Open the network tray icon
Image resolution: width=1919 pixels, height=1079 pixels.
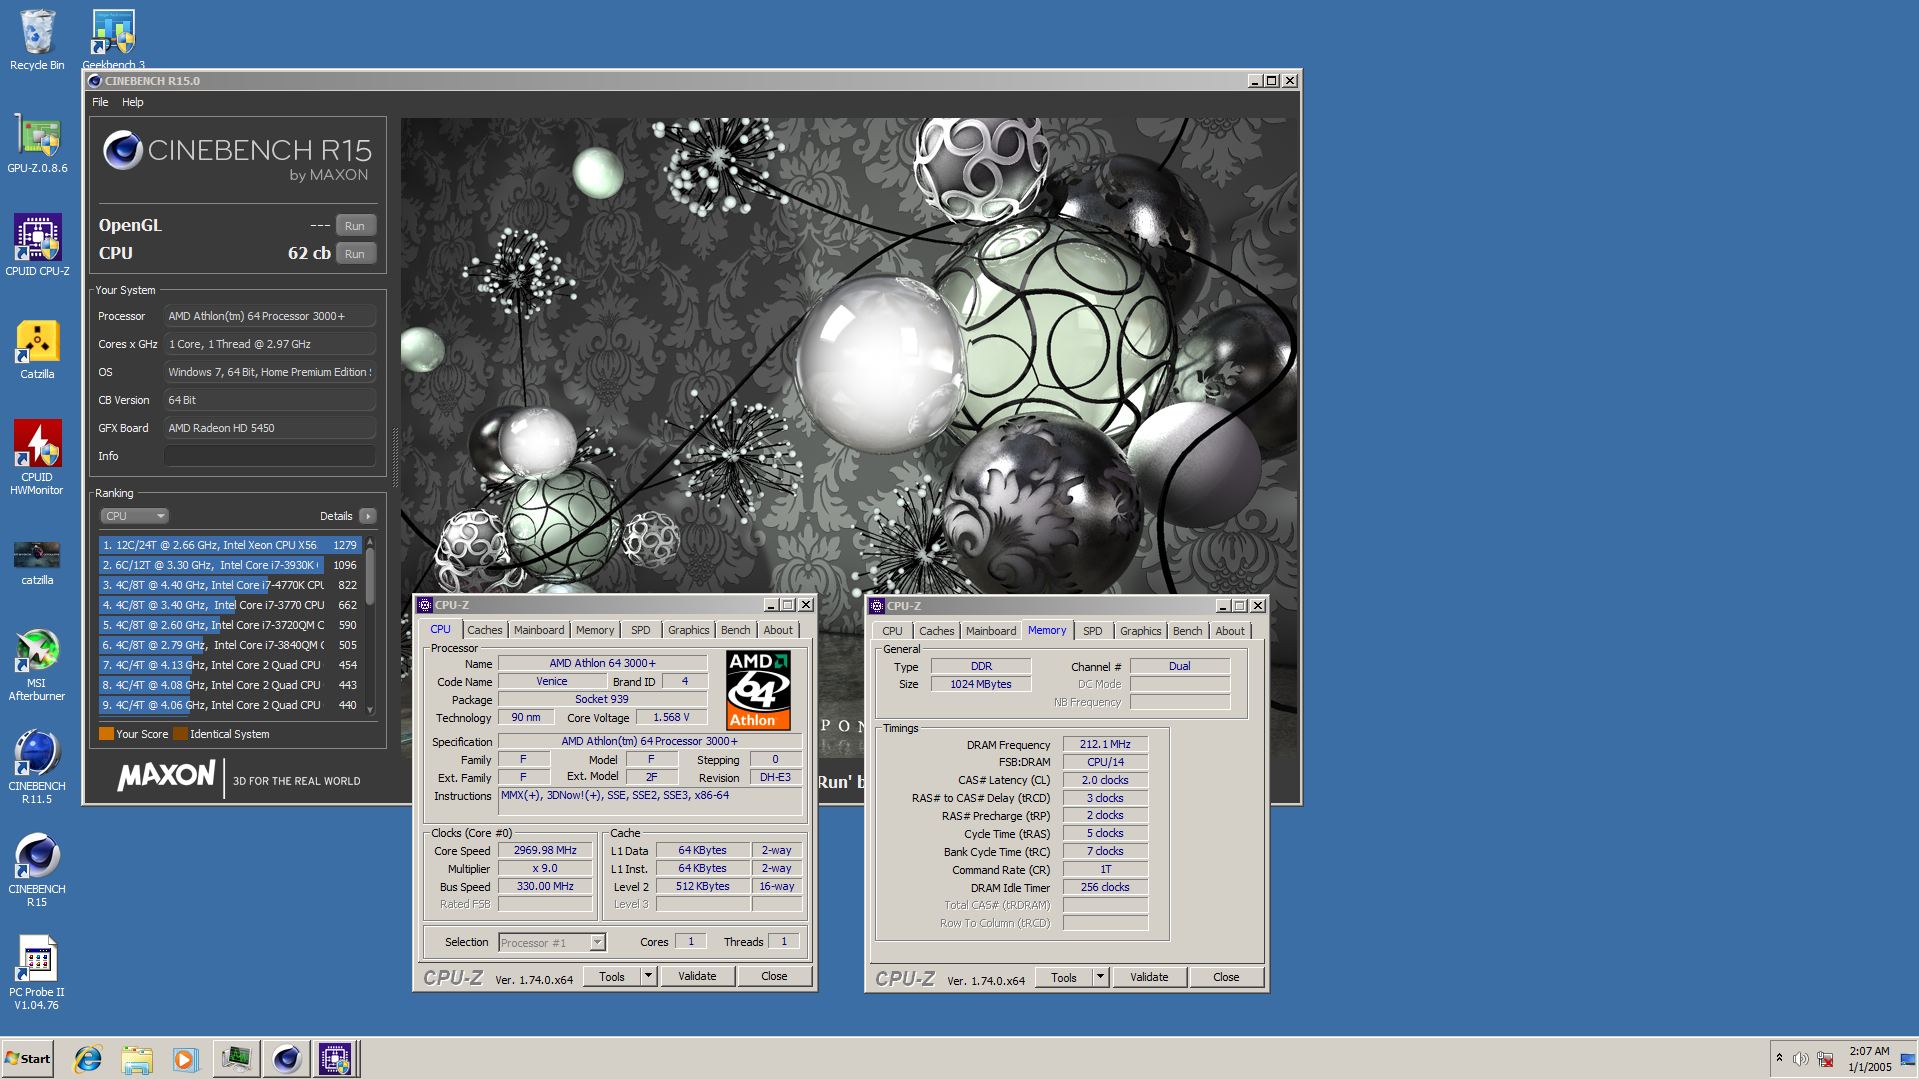click(x=1825, y=1059)
